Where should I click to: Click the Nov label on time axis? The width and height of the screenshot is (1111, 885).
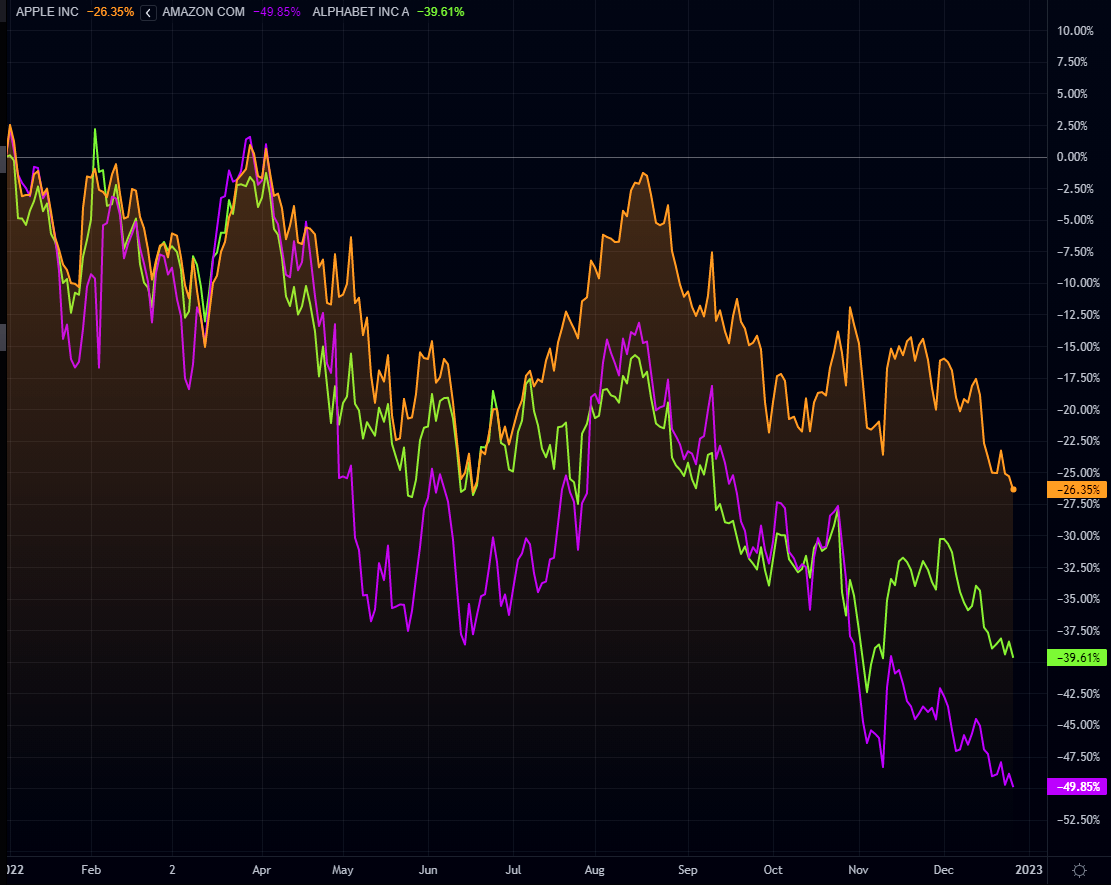pyautogui.click(x=858, y=869)
